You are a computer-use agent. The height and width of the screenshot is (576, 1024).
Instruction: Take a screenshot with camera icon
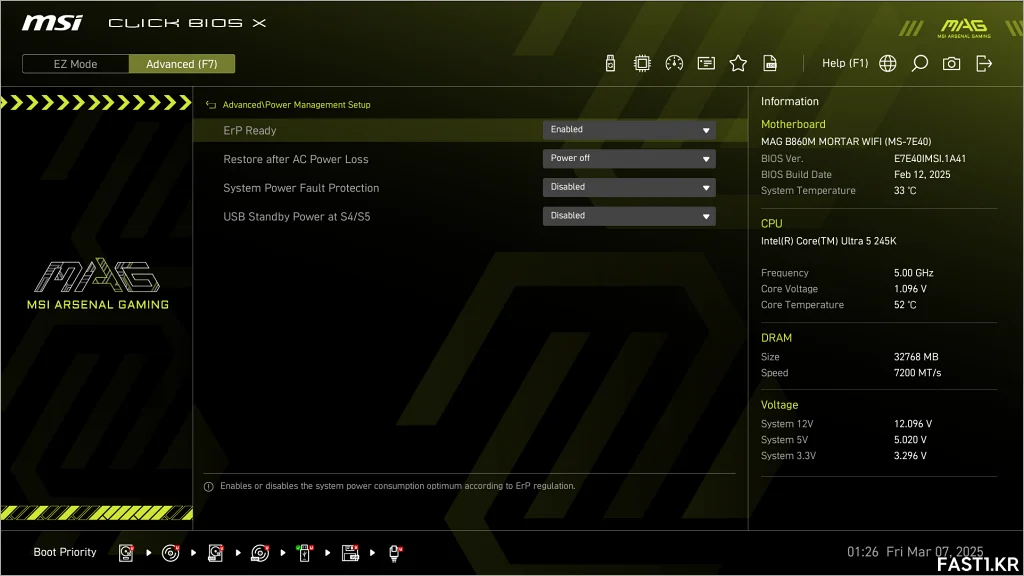pyautogui.click(x=952, y=63)
